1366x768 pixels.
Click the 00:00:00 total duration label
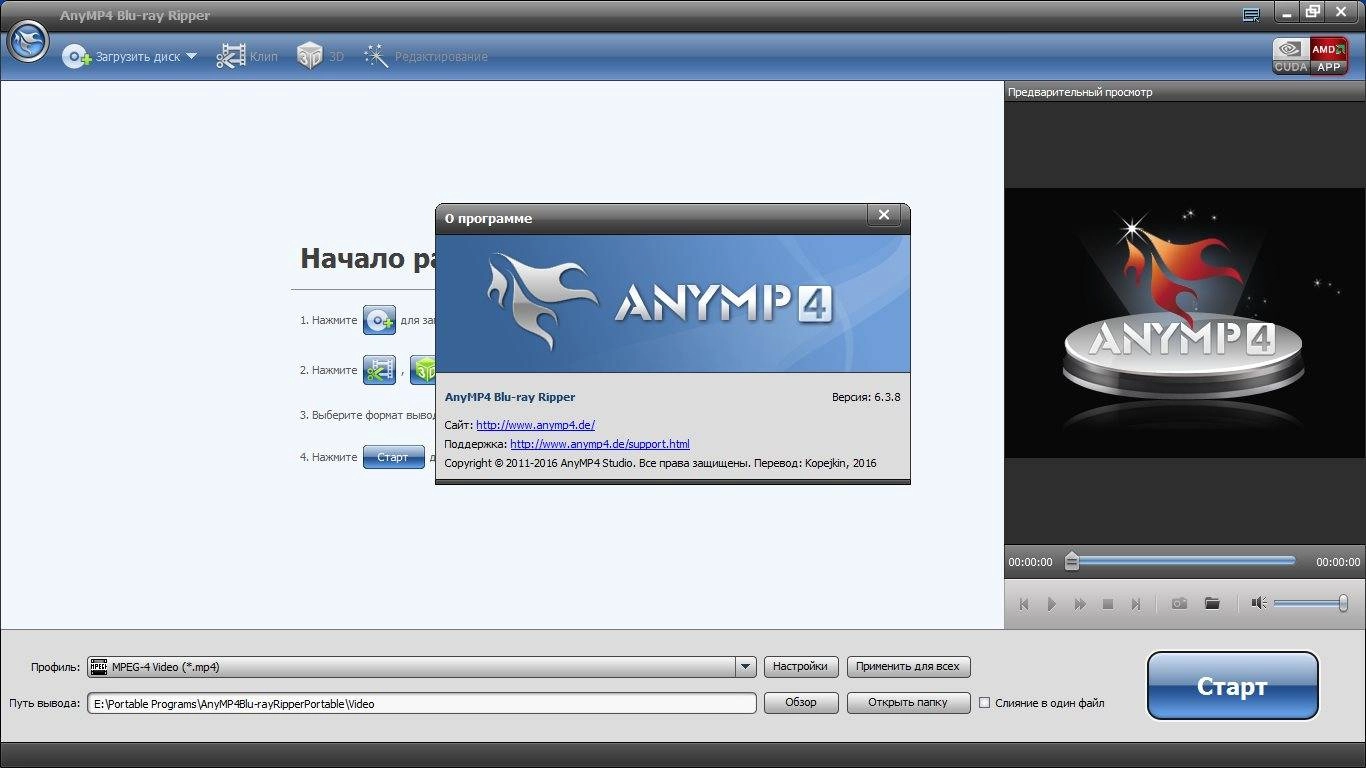coord(1338,562)
